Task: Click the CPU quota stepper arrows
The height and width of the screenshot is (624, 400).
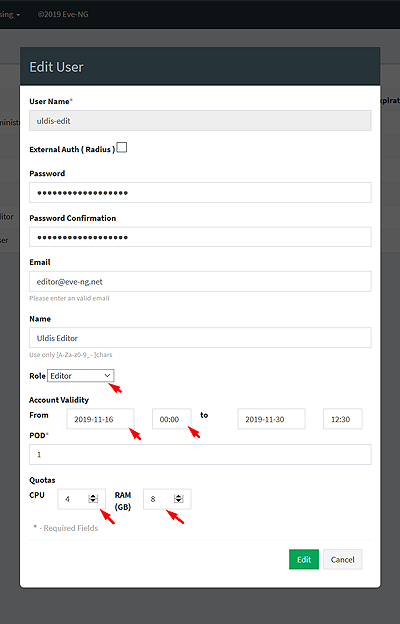Action: pyautogui.click(x=93, y=499)
